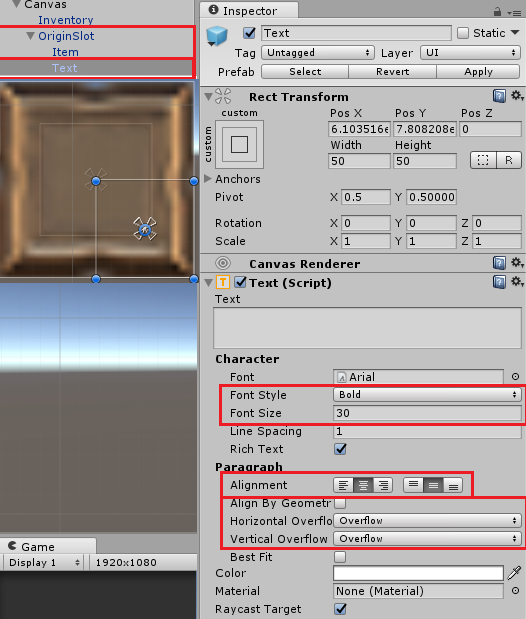Click the Pos X field
This screenshot has height=619, width=526.
pyautogui.click(x=359, y=129)
